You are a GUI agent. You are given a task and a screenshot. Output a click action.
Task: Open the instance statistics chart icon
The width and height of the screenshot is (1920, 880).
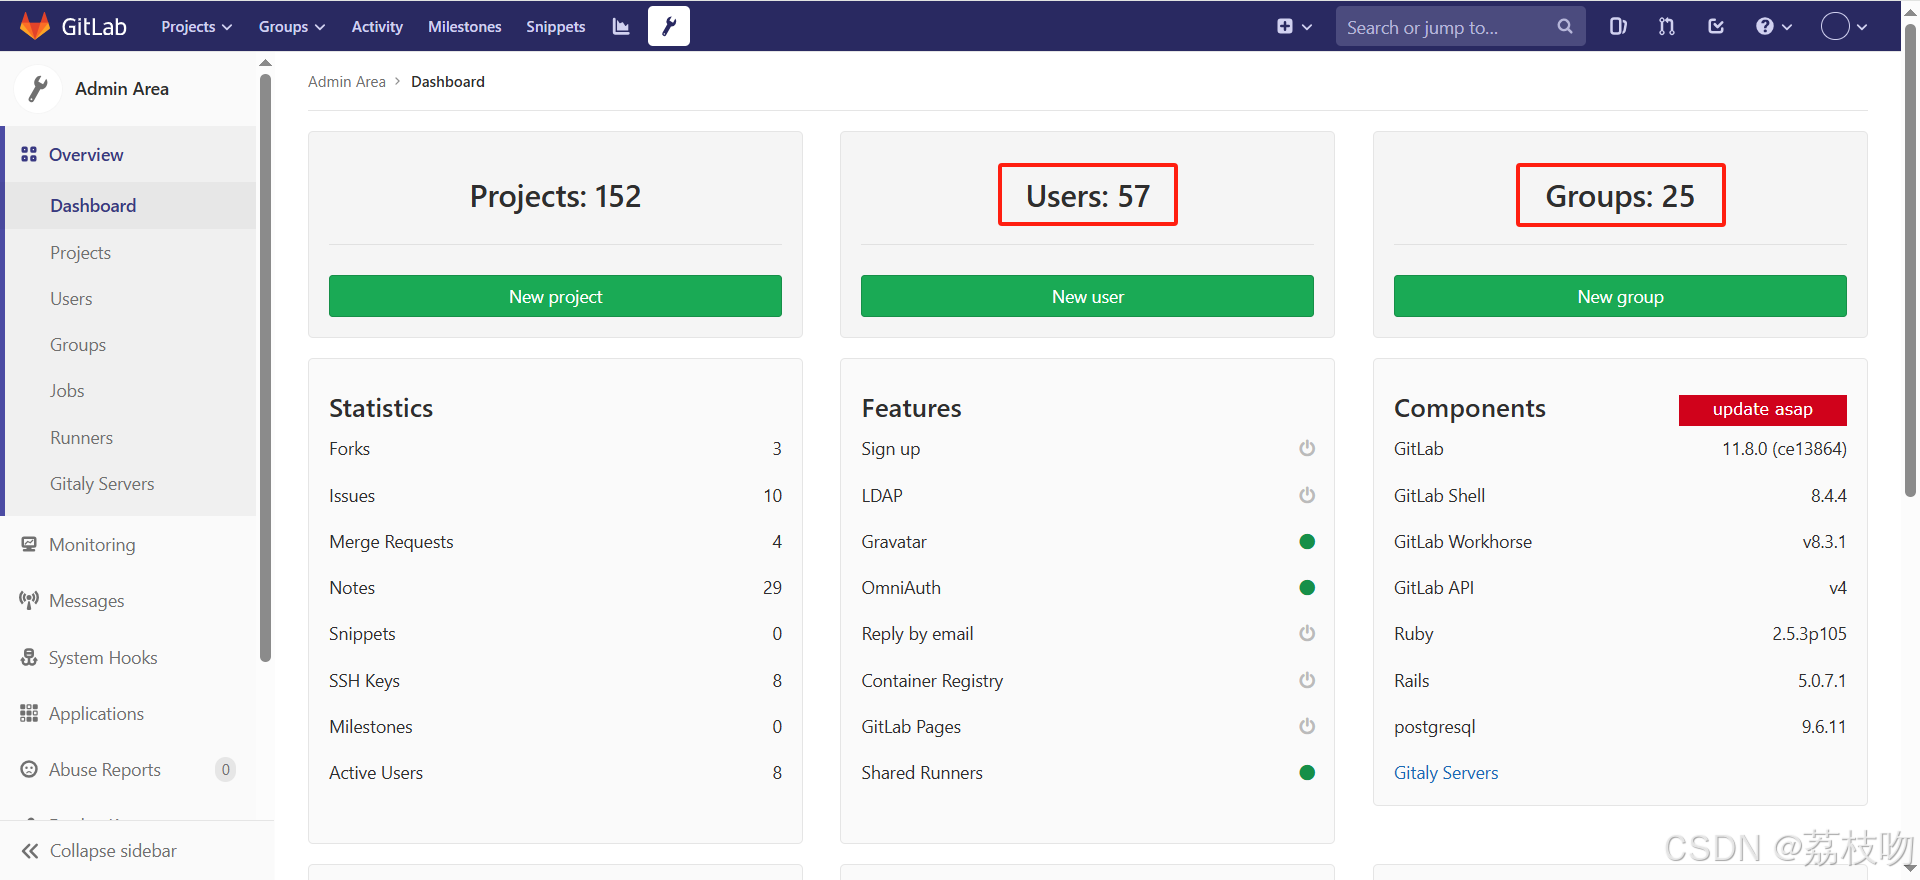[621, 27]
